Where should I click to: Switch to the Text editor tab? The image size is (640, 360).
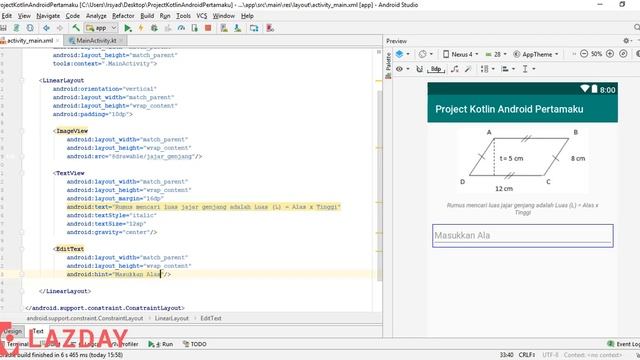tap(38, 331)
